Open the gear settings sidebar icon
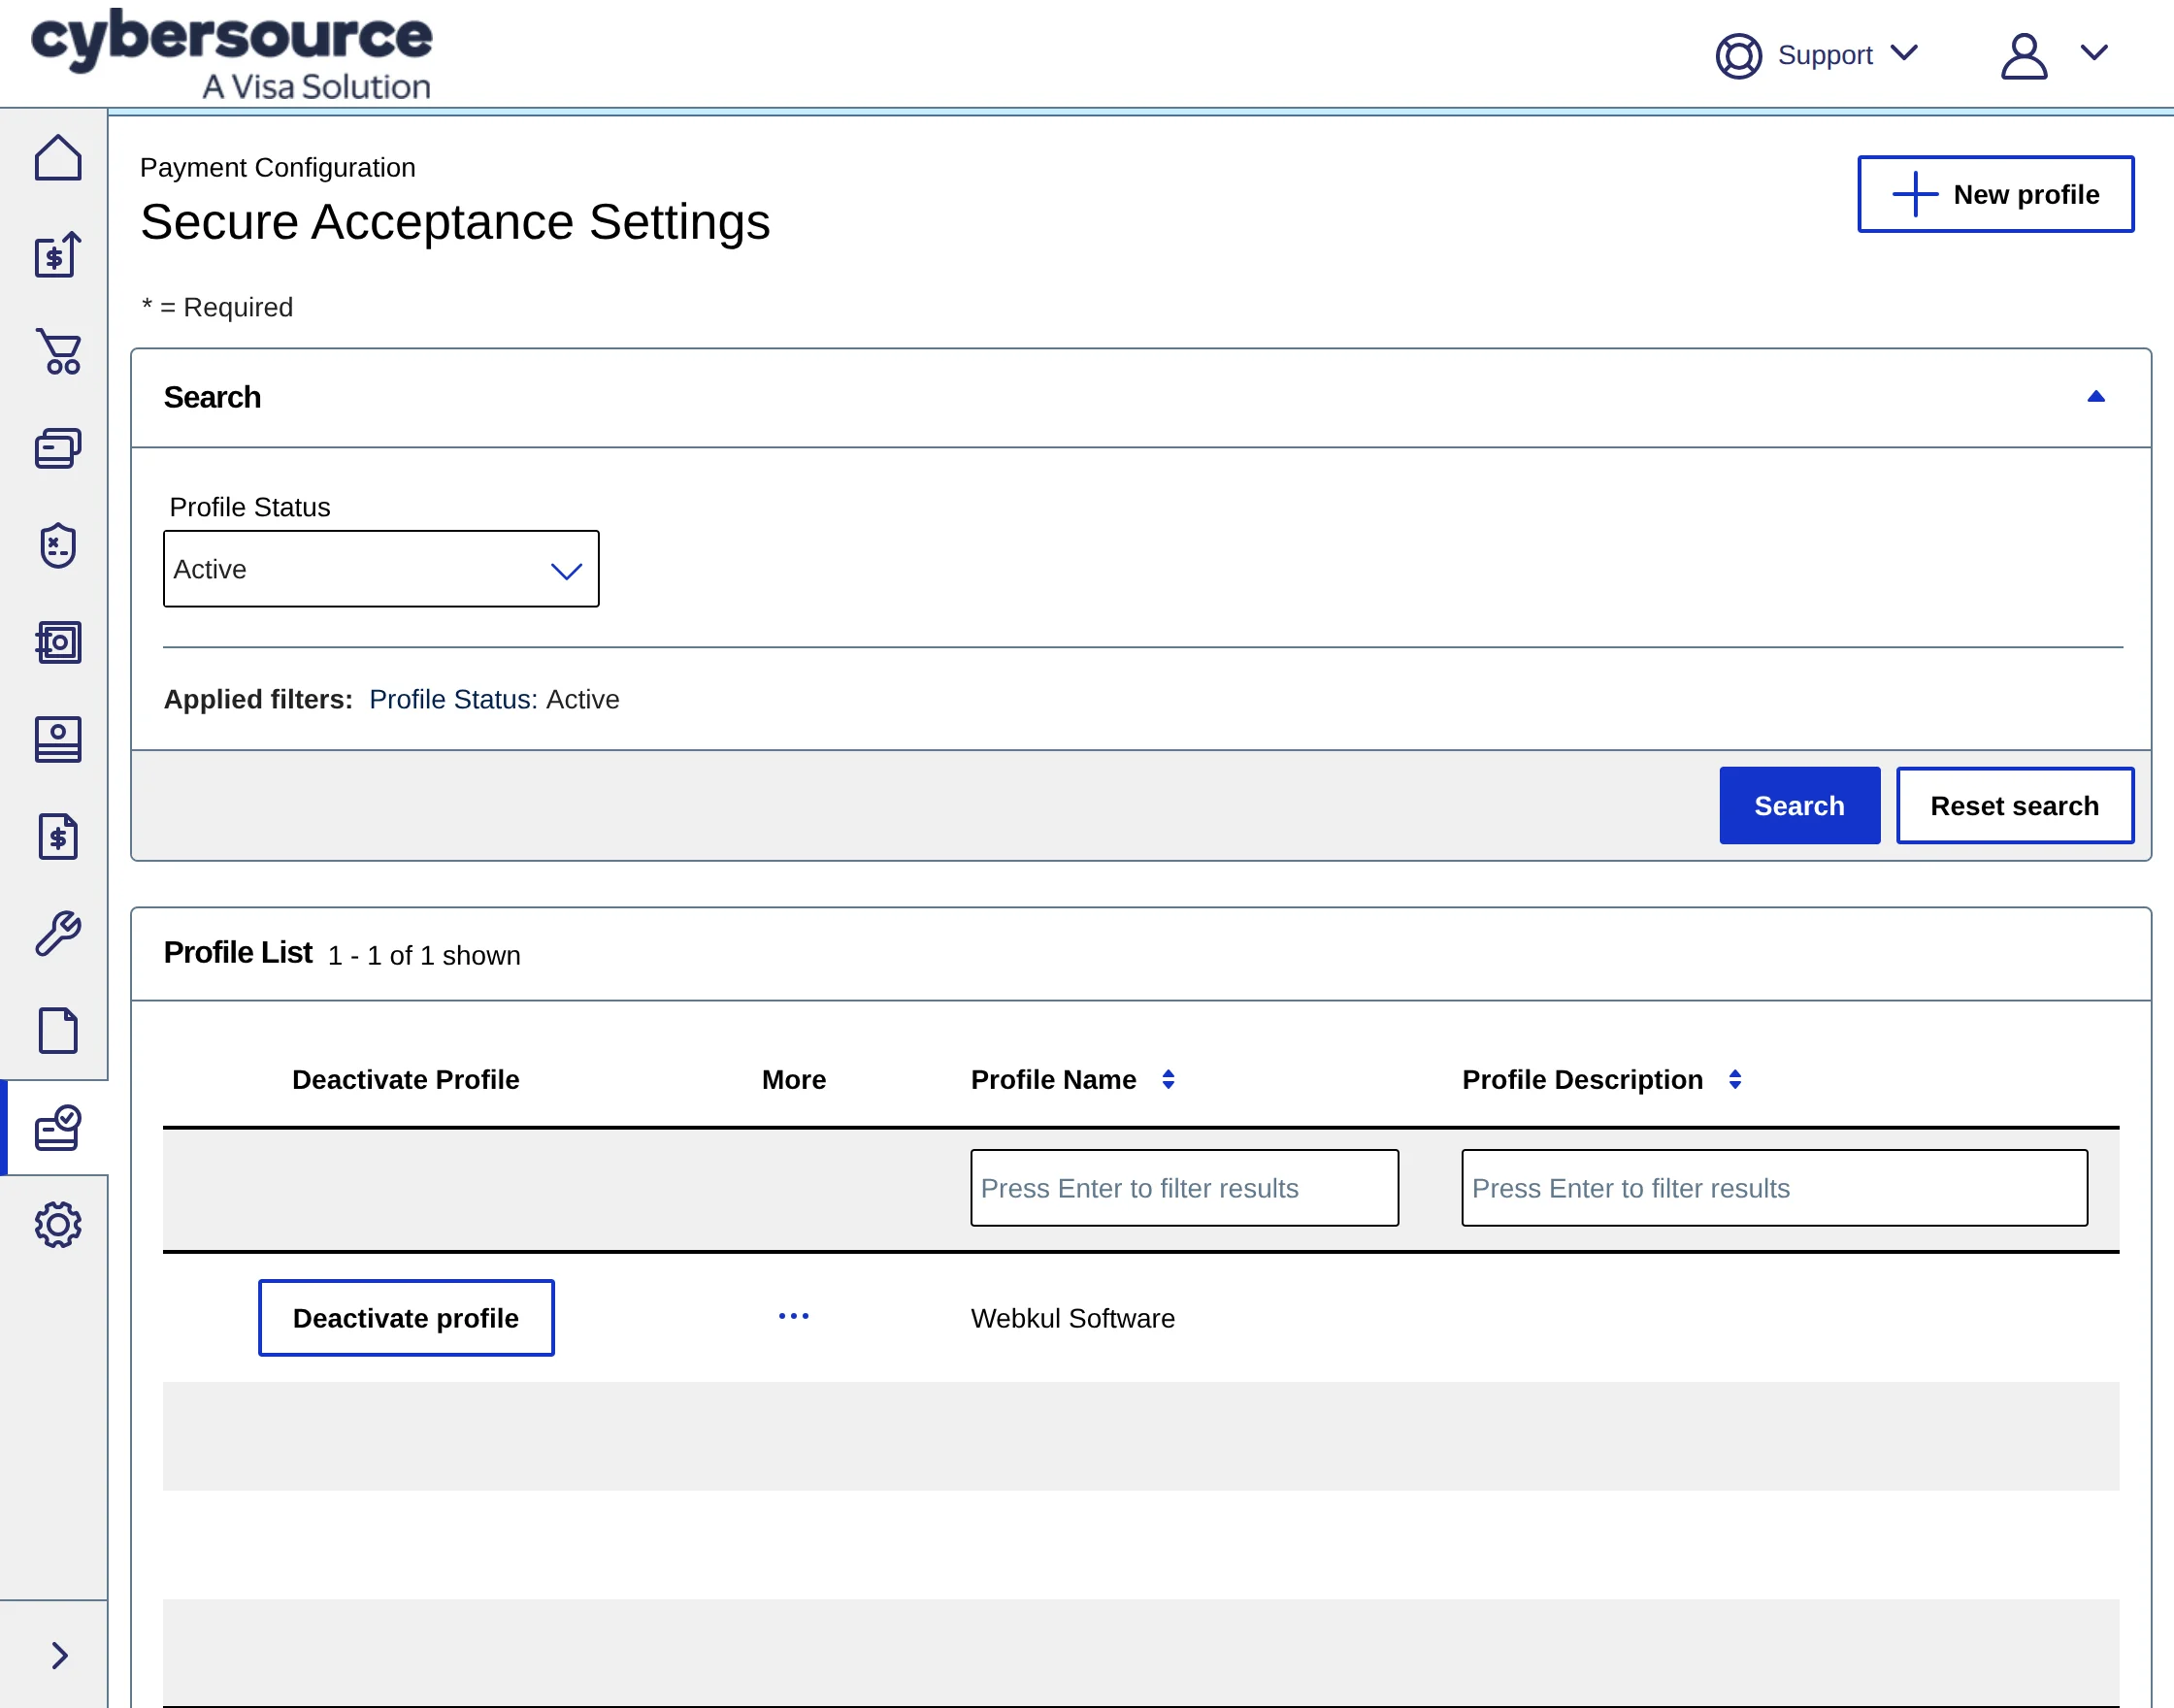Screen dimensions: 2174x1708 (58, 1224)
